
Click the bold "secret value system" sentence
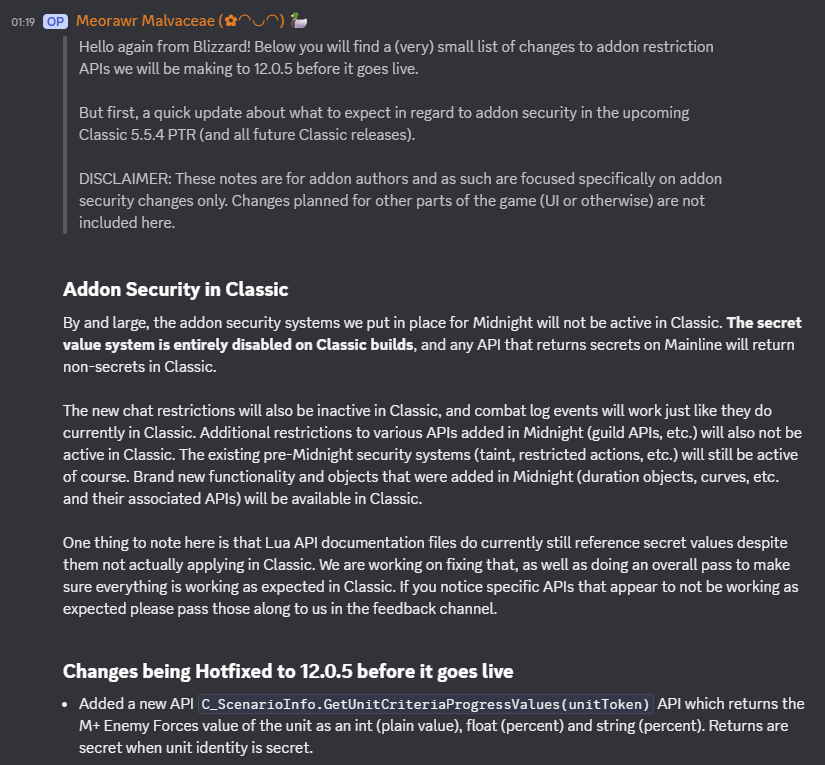point(764,323)
